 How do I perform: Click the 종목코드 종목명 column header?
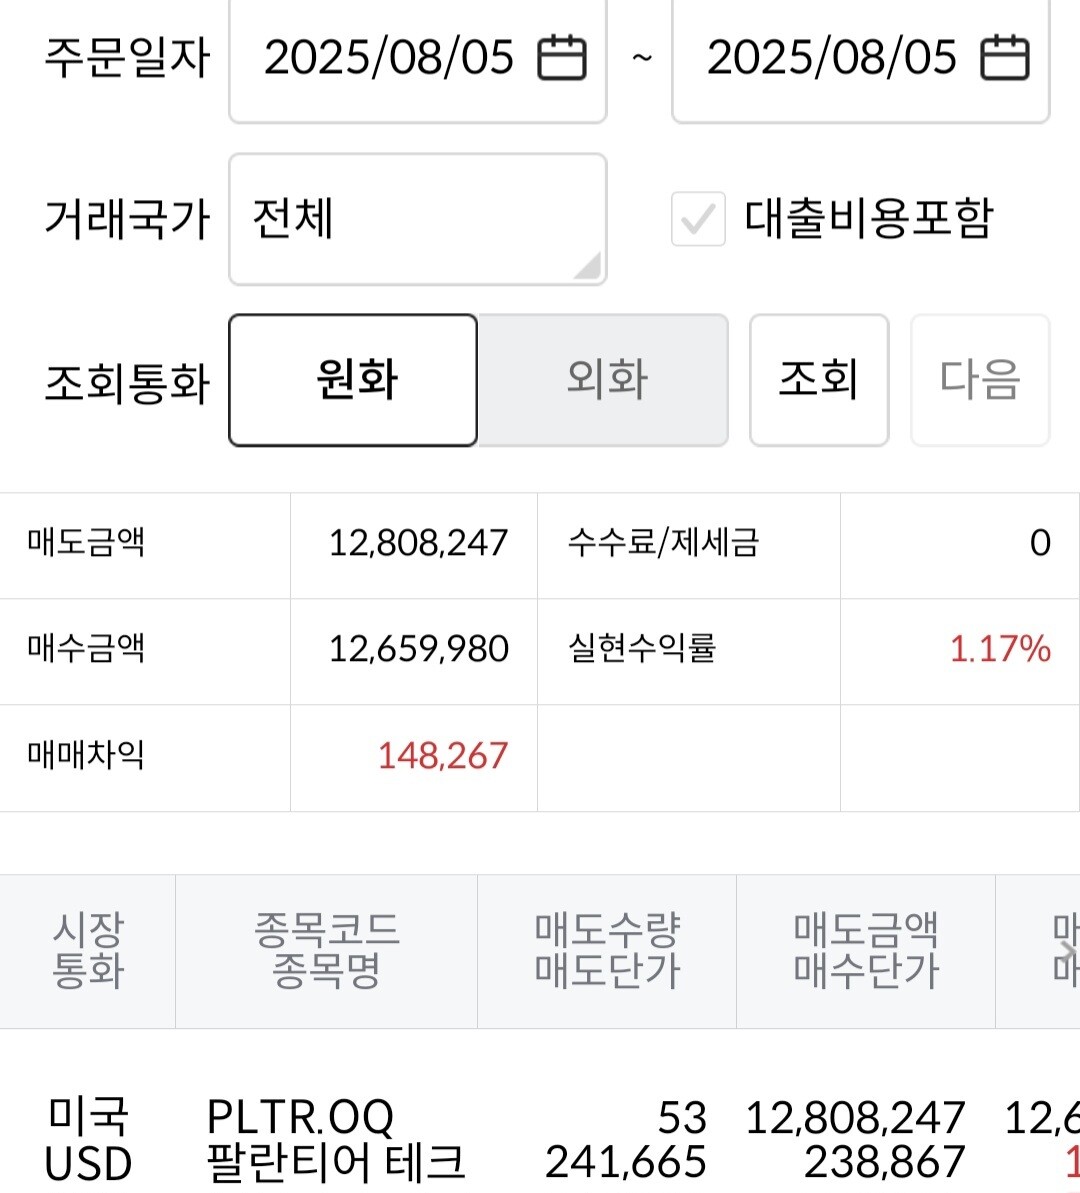326,951
